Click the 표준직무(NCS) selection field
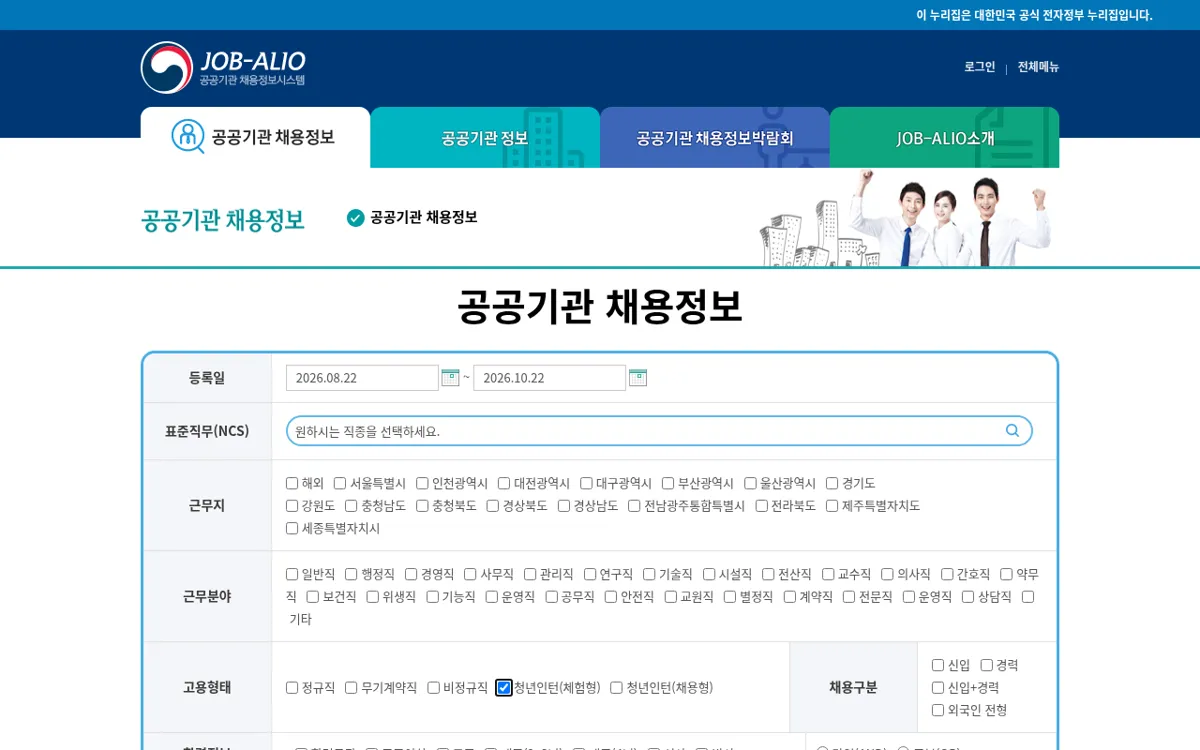This screenshot has height=750, width=1200. coord(659,431)
